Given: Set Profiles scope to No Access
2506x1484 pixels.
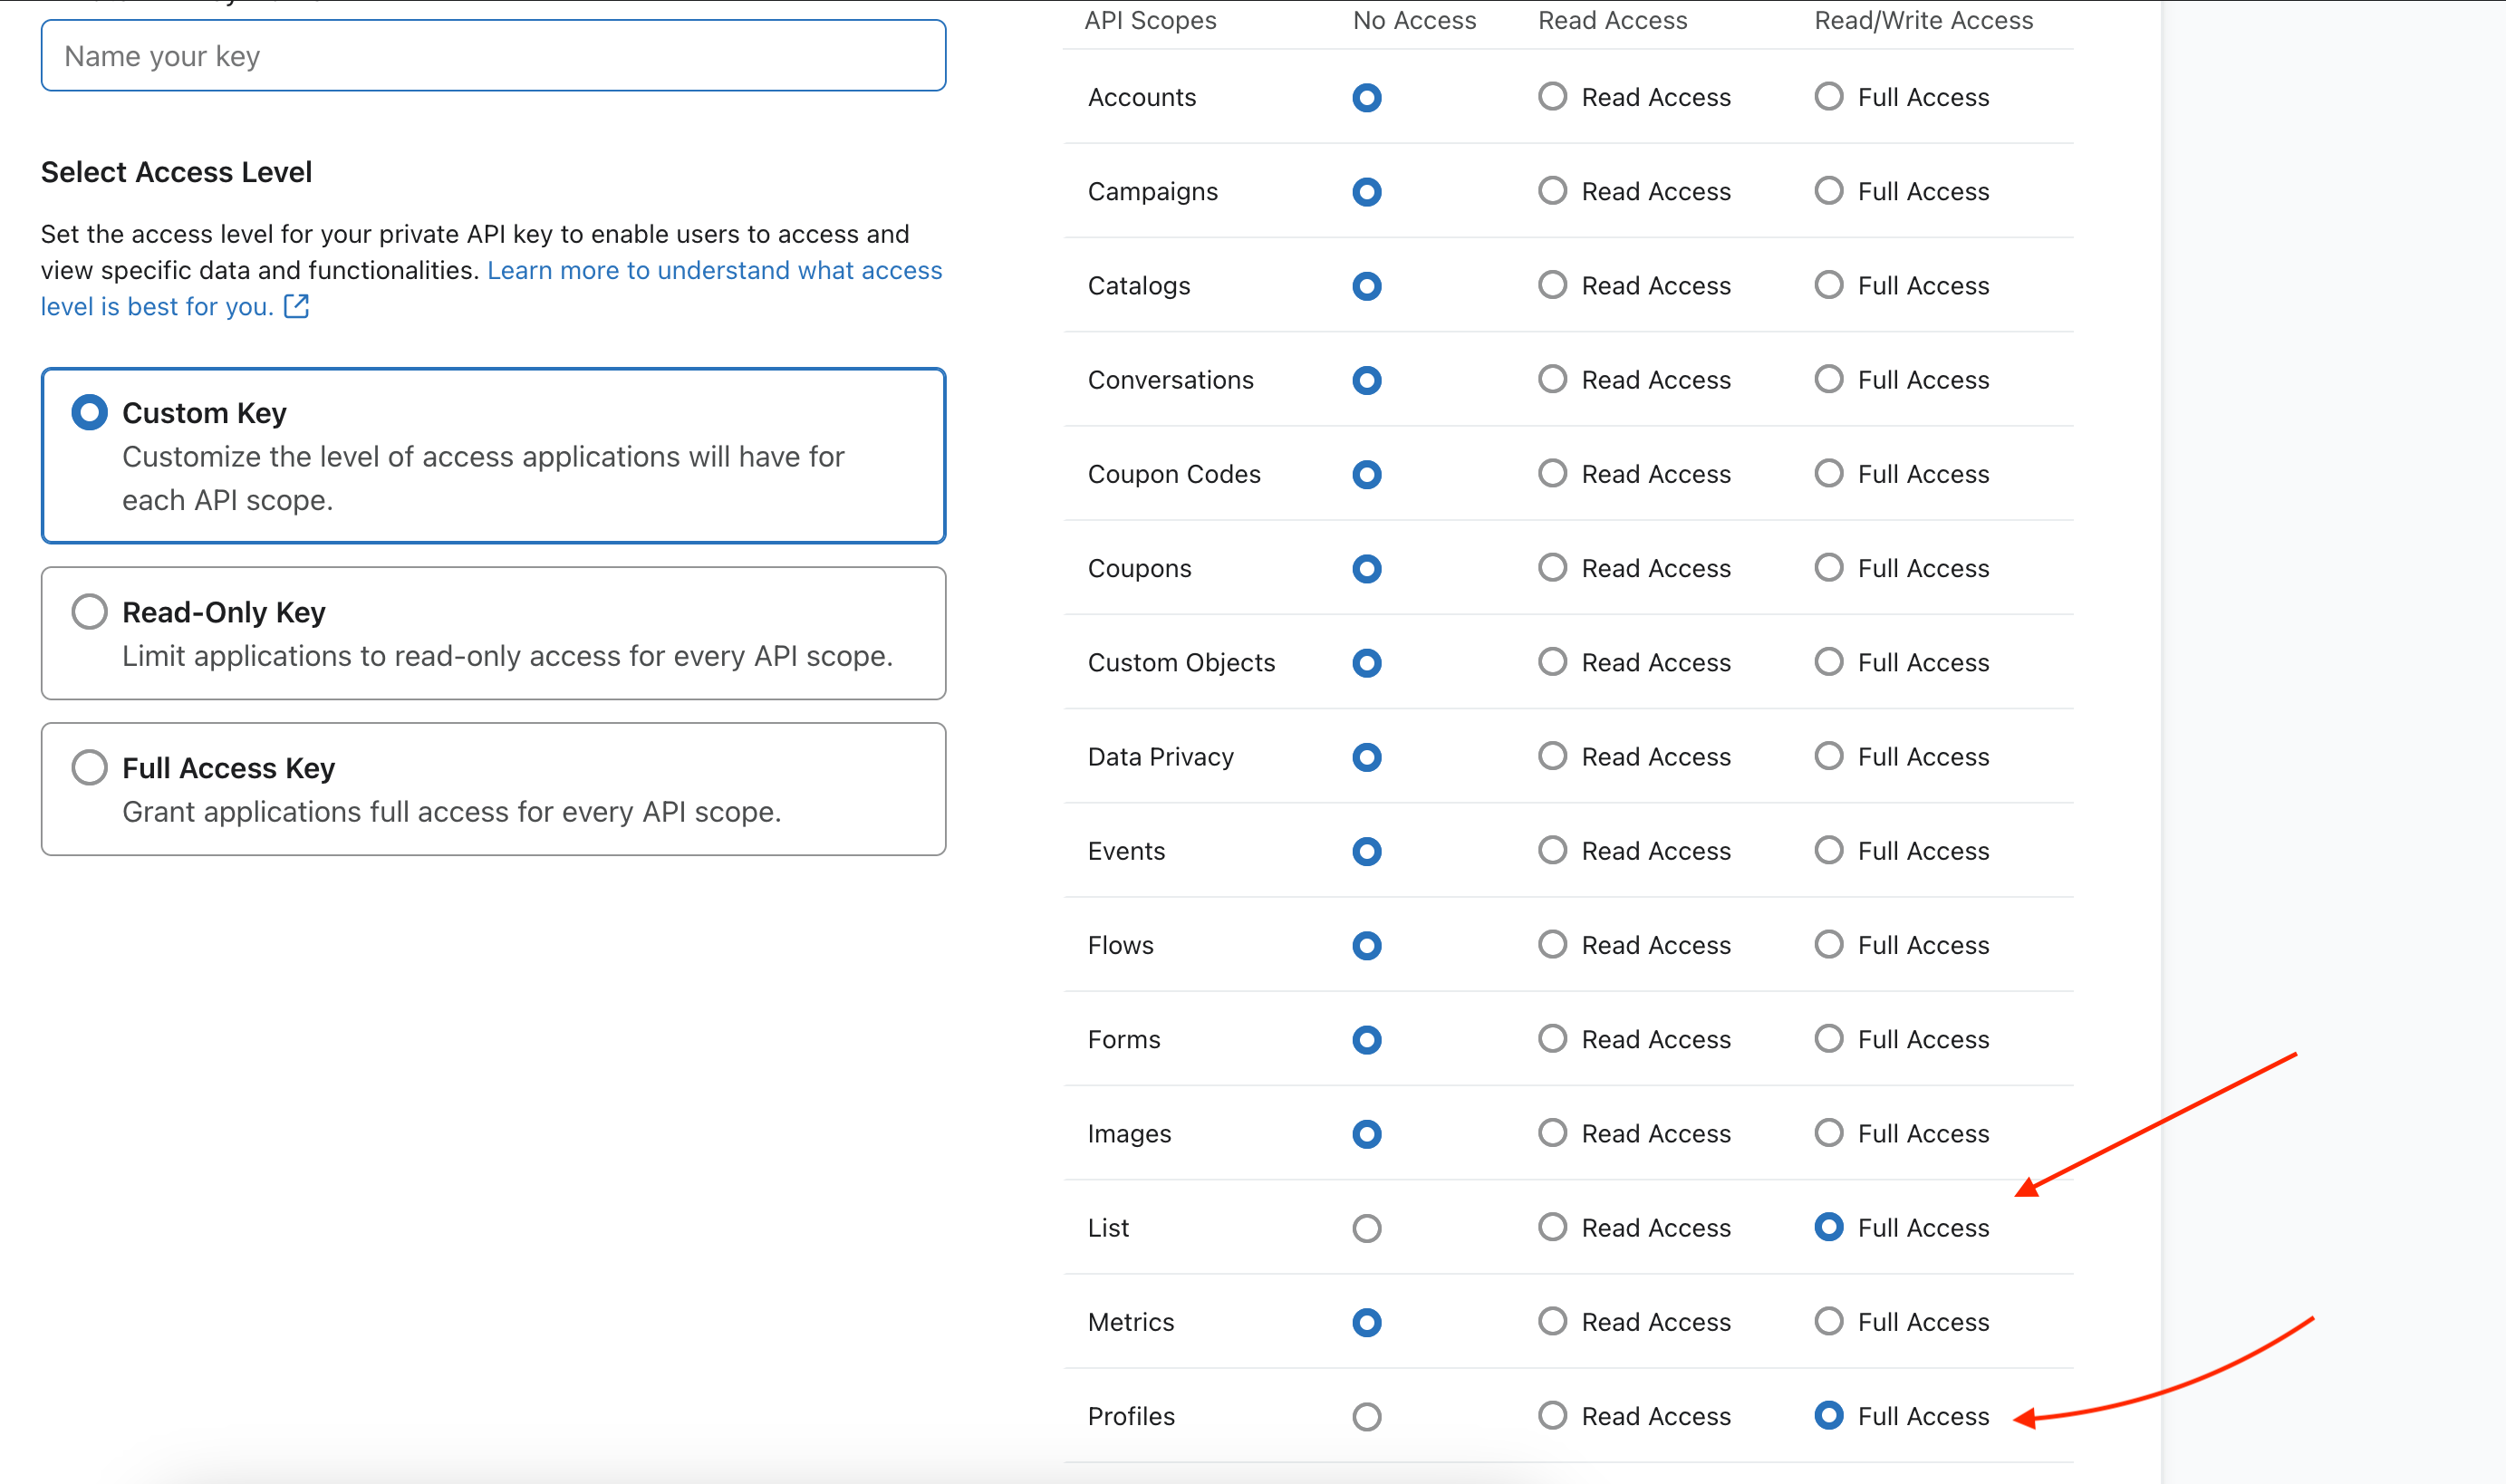Looking at the screenshot, I should coord(1366,1416).
